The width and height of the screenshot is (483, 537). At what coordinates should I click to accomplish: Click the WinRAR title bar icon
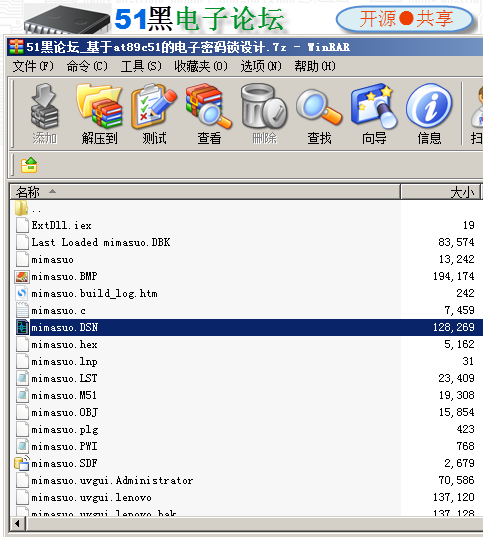pos(16,47)
